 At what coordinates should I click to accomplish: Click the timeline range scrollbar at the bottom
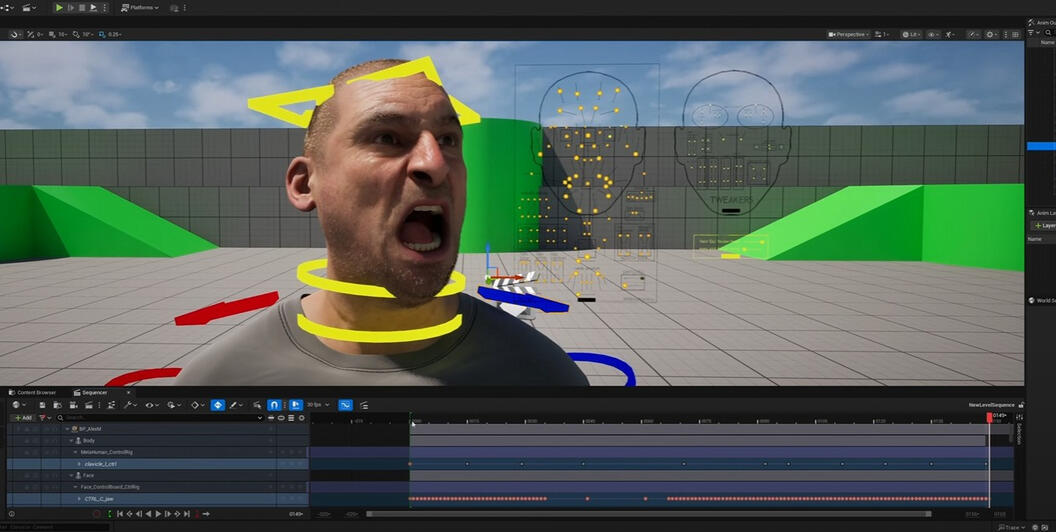[x=649, y=514]
